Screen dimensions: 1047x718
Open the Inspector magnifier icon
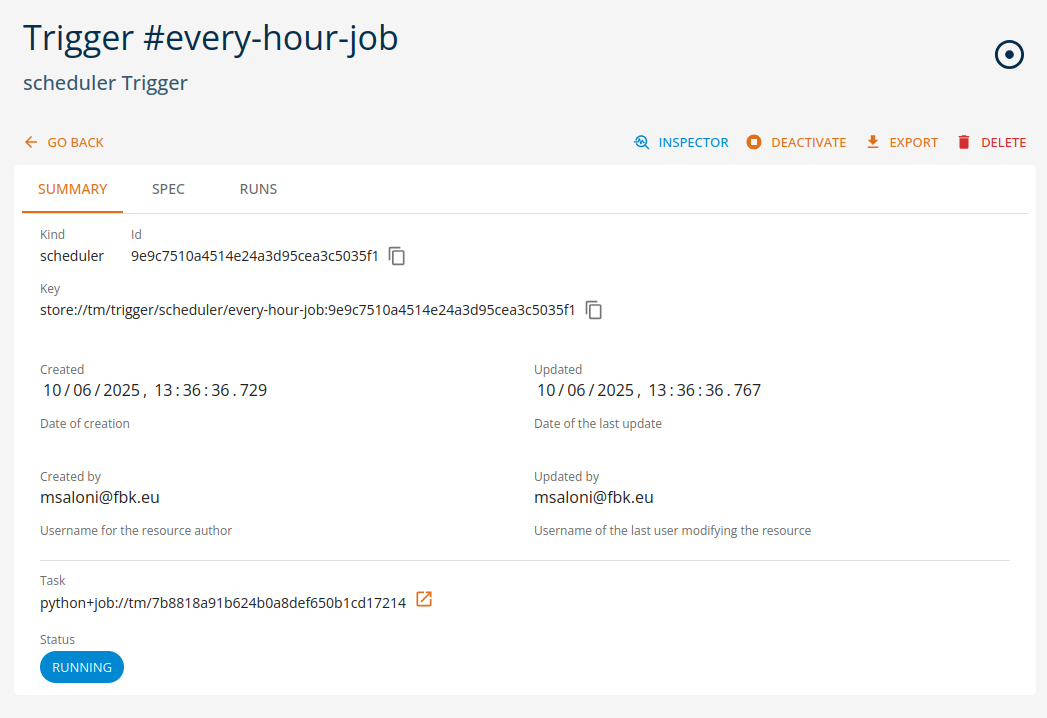tap(642, 143)
